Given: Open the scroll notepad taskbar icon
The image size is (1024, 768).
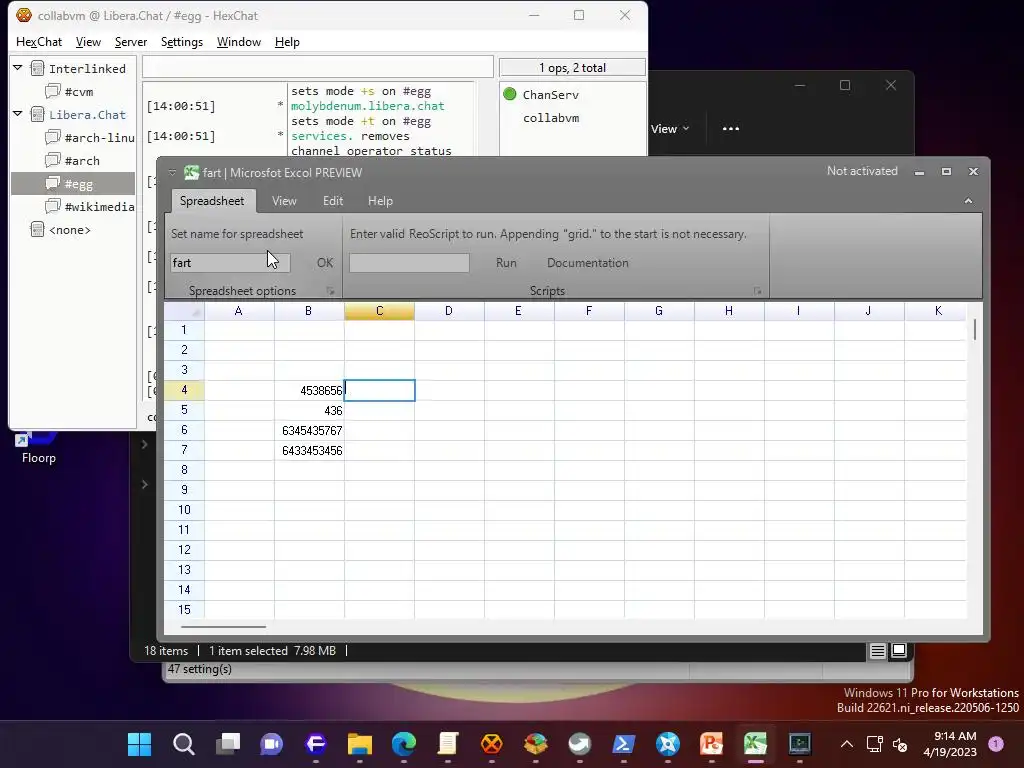Looking at the screenshot, I should click(x=447, y=744).
